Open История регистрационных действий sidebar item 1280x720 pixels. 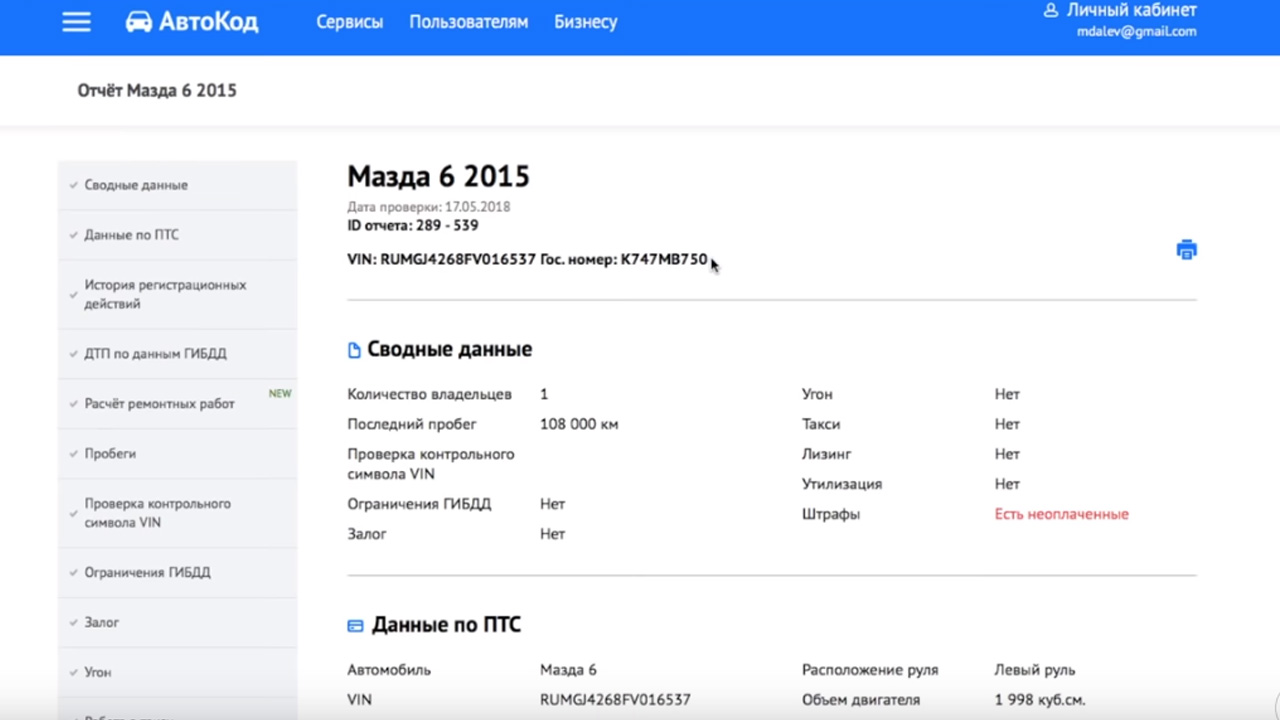click(x=177, y=294)
